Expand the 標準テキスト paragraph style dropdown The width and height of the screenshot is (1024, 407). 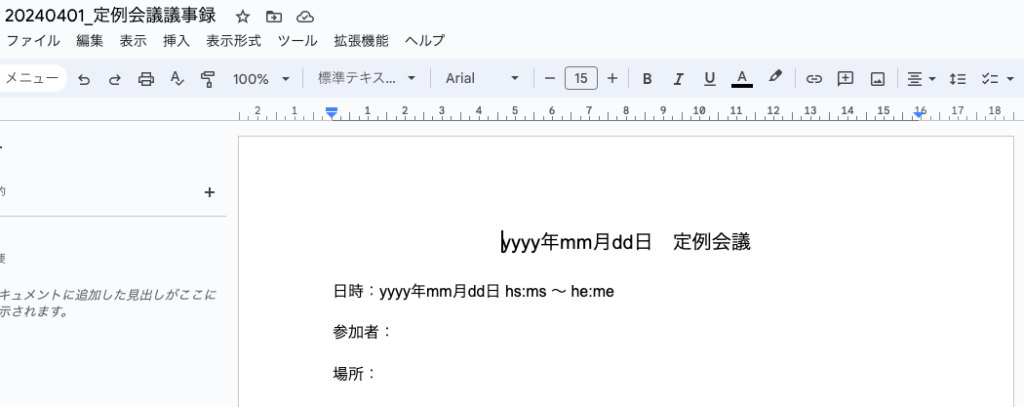tap(368, 78)
